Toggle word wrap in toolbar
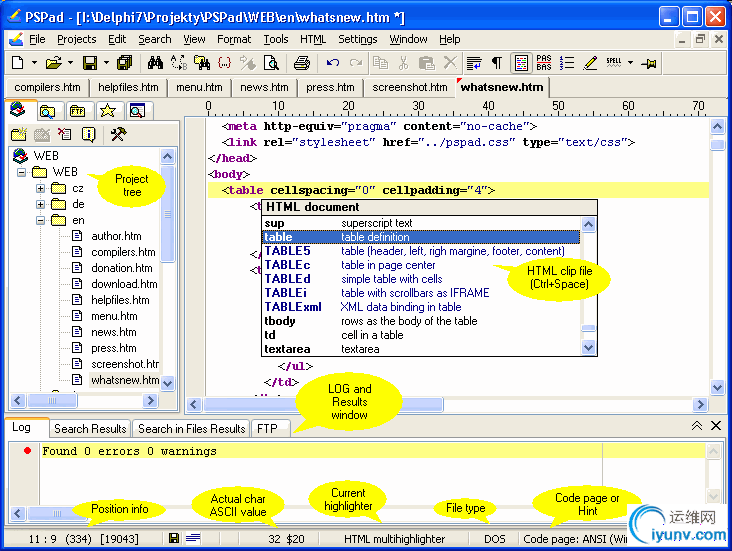 (474, 63)
